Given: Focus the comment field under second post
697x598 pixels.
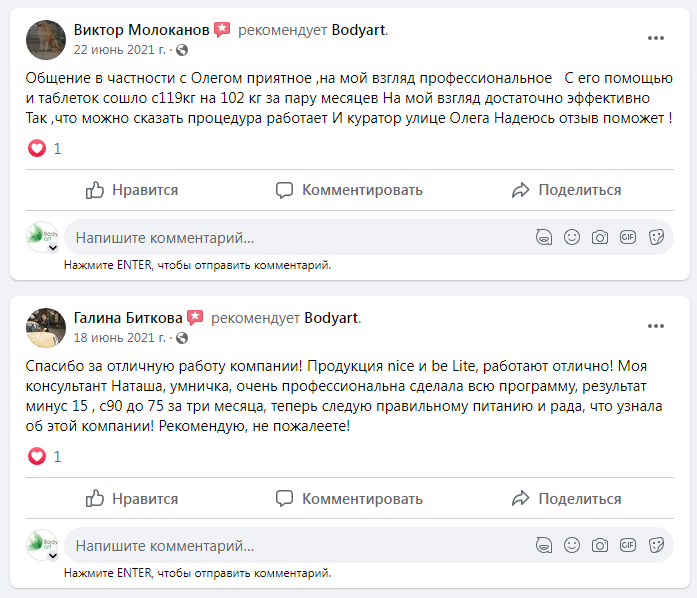Looking at the screenshot, I should click(x=290, y=546).
